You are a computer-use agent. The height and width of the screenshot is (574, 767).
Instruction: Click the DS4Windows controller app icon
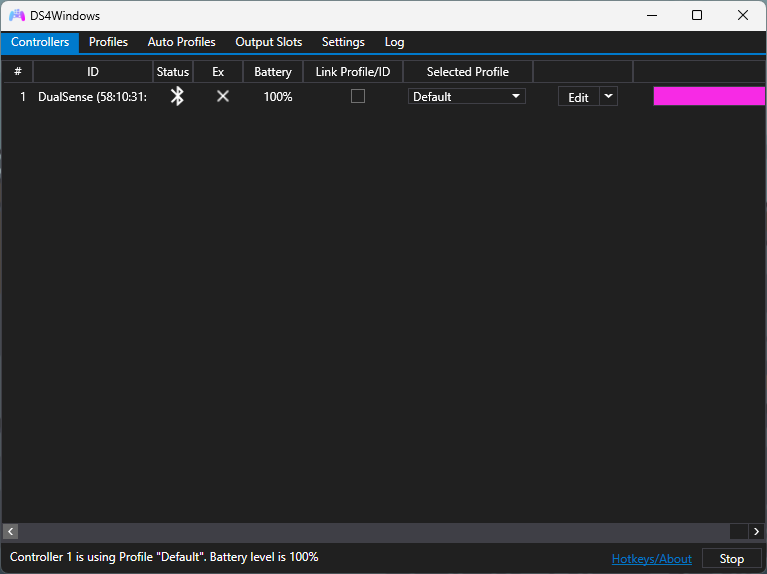click(17, 16)
